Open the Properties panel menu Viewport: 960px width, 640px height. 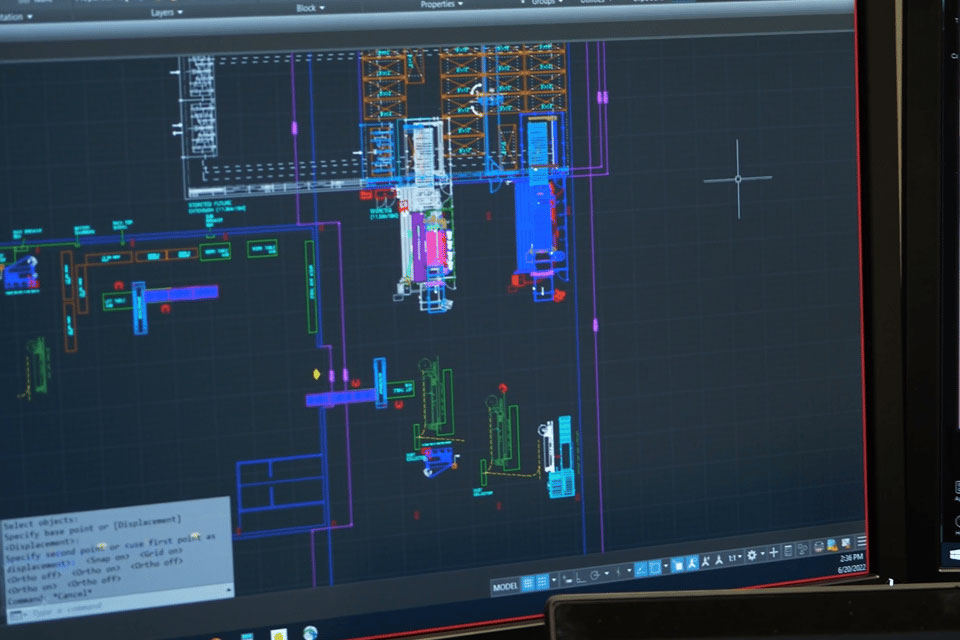coord(437,4)
